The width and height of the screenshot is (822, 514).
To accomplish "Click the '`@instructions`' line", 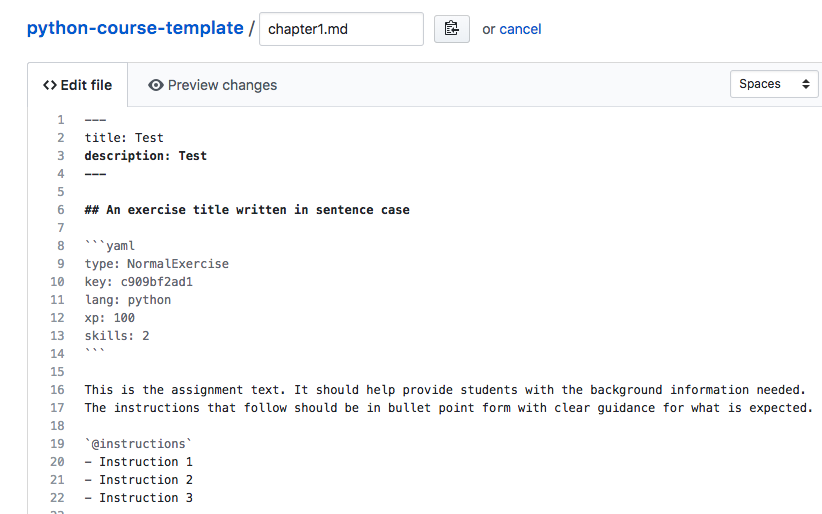I will coord(138,444).
